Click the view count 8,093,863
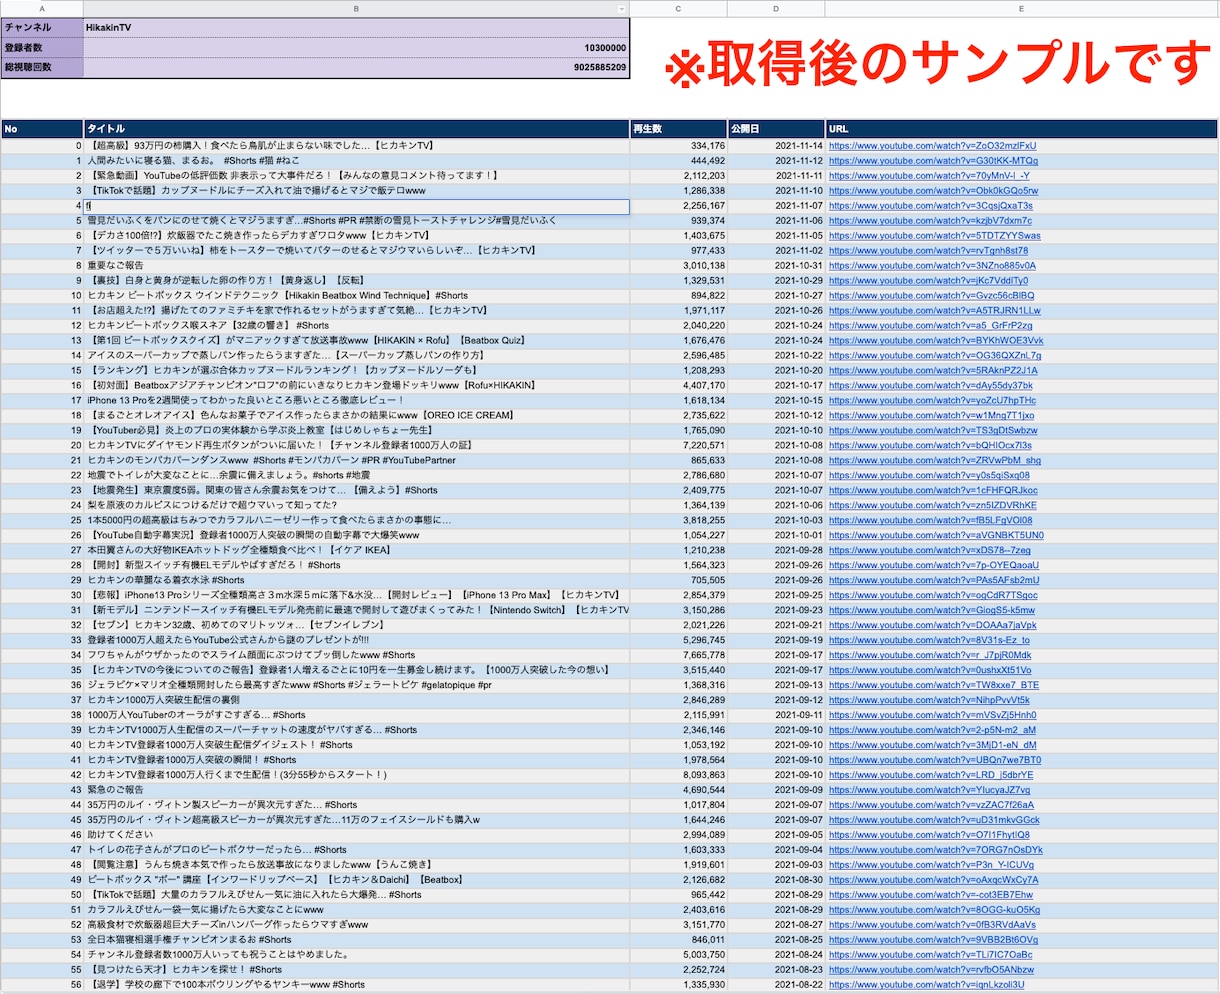This screenshot has height=994, width=1220. click(705, 775)
